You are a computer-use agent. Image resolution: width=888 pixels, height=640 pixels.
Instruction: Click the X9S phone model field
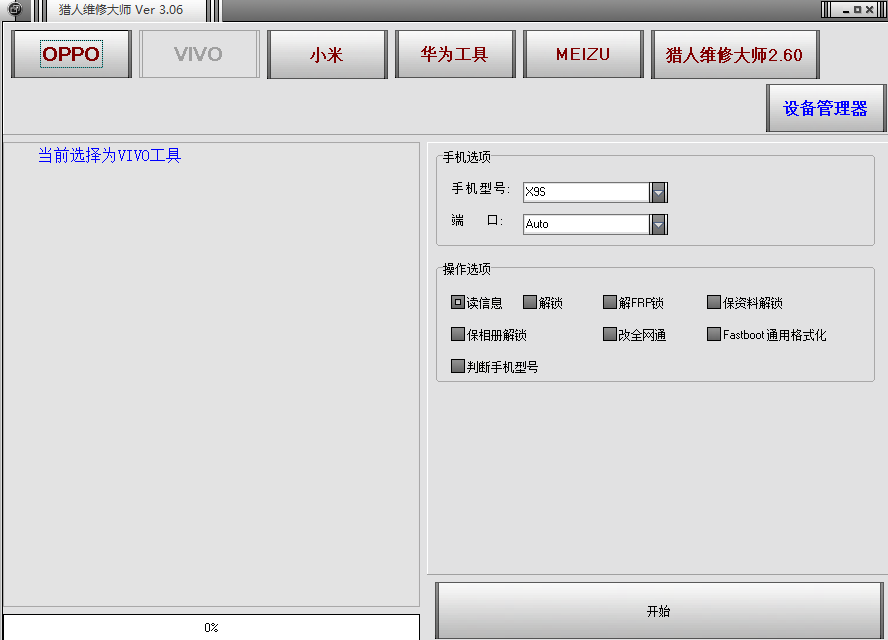(586, 193)
